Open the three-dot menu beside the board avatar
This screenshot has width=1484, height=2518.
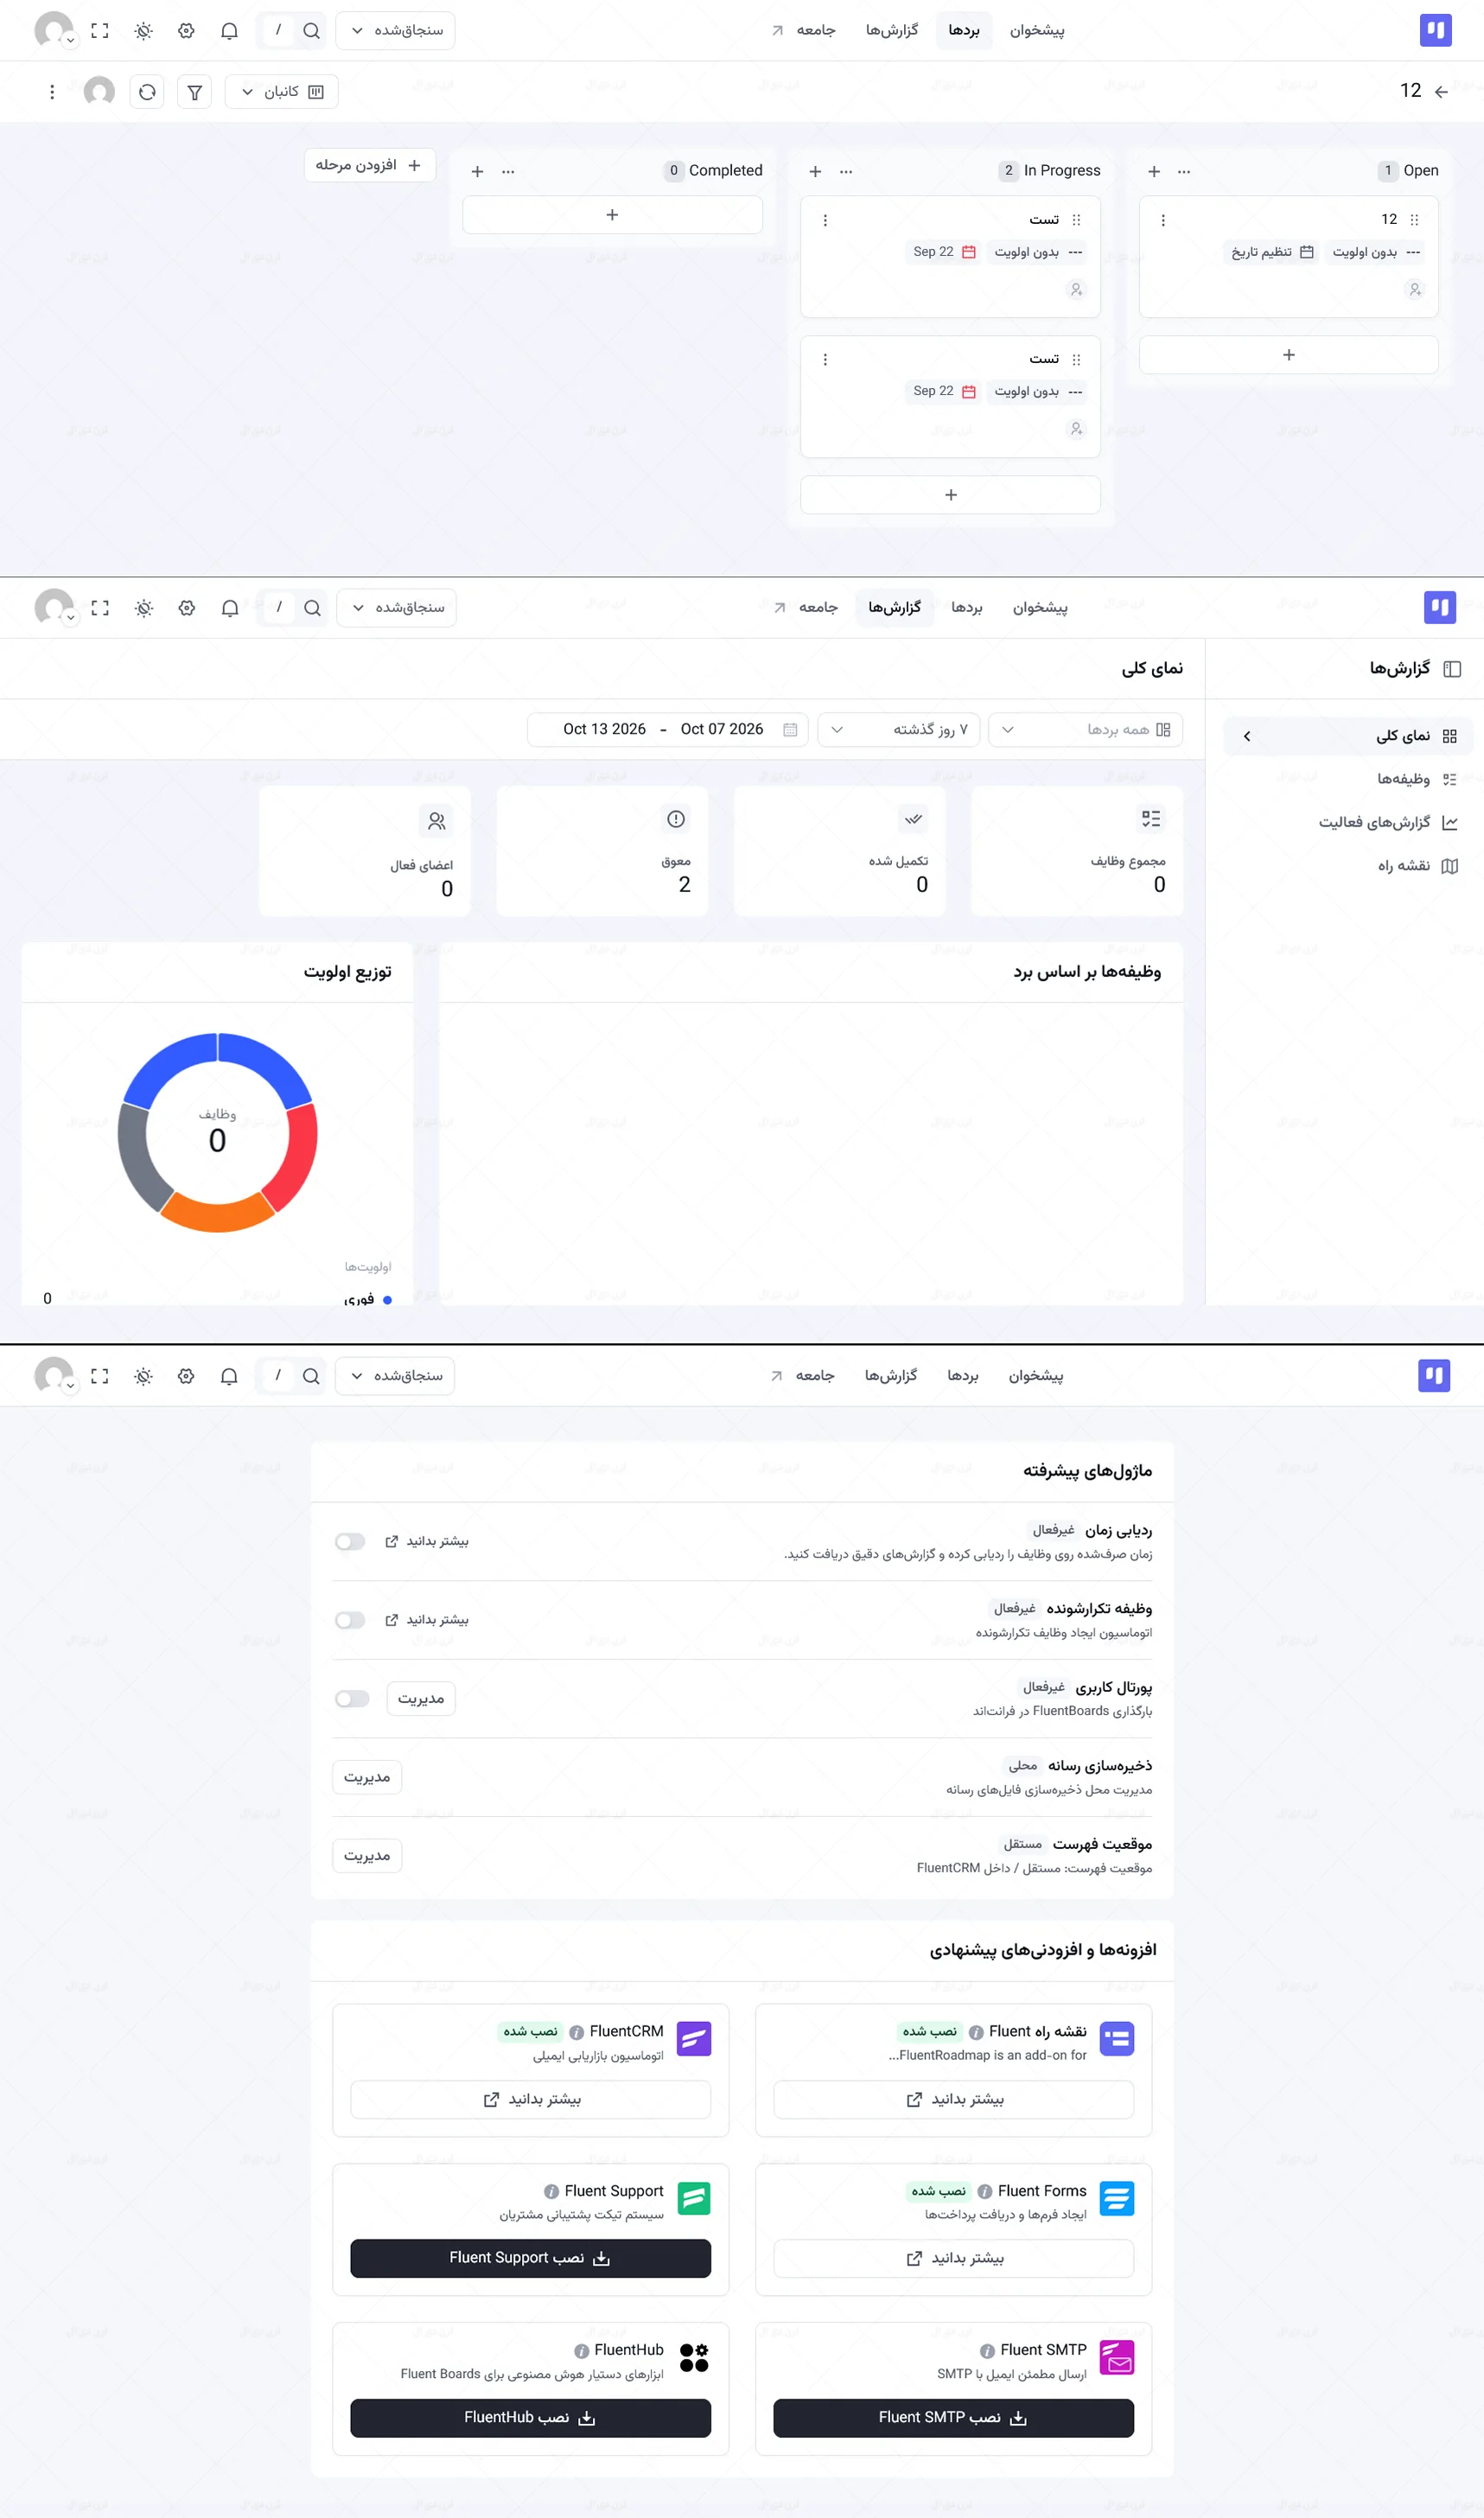click(52, 92)
